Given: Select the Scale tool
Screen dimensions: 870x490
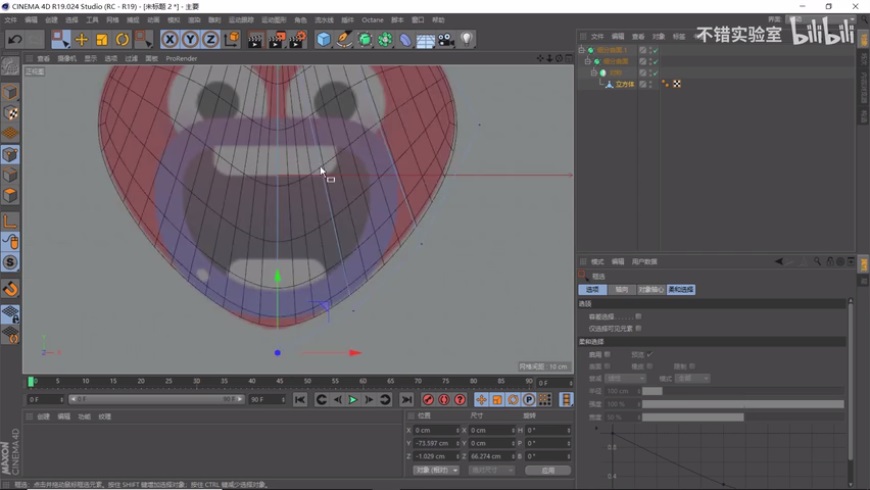Looking at the screenshot, I should (x=102, y=39).
